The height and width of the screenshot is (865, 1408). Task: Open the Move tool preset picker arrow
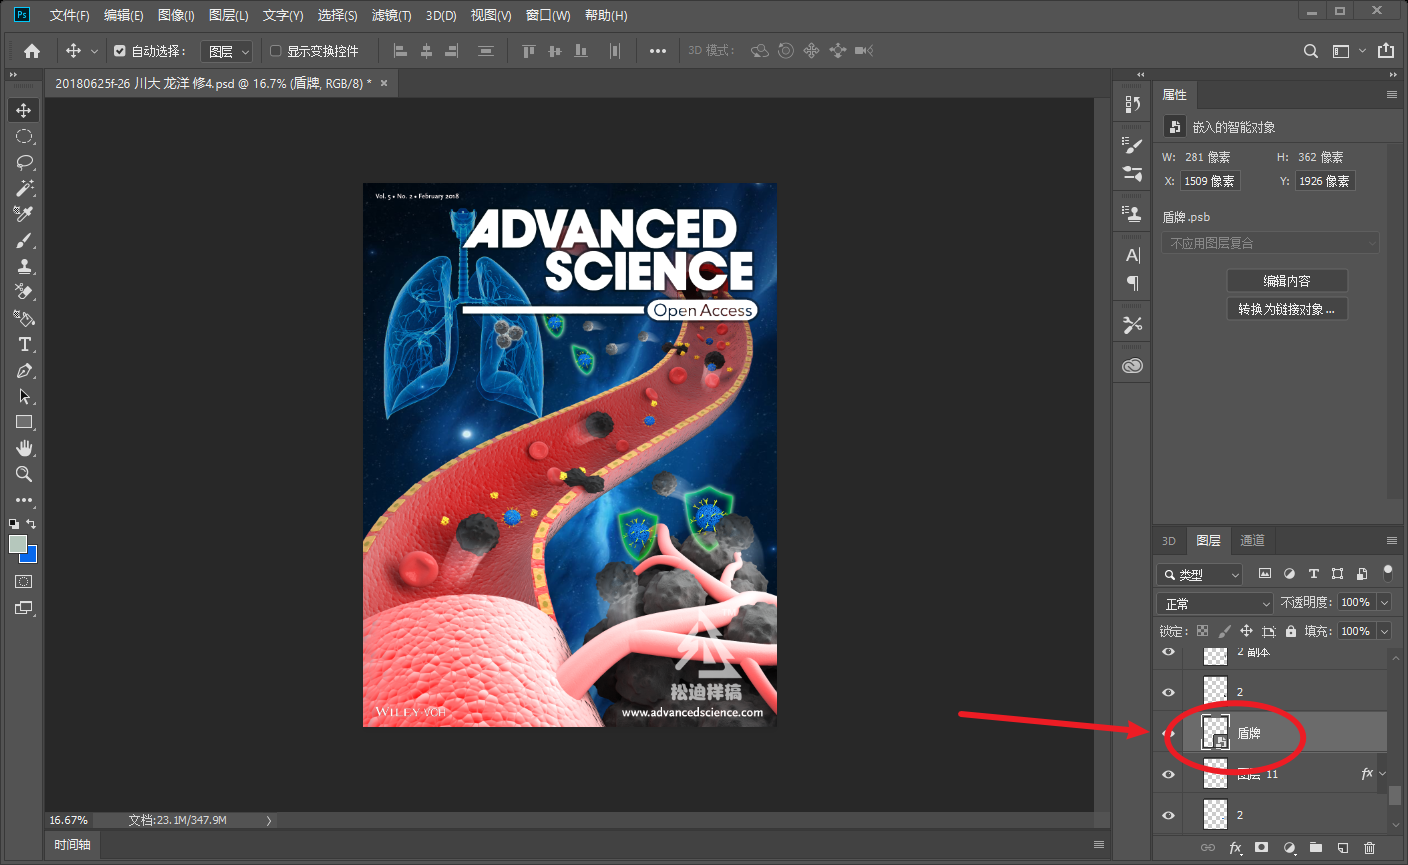pyautogui.click(x=95, y=51)
